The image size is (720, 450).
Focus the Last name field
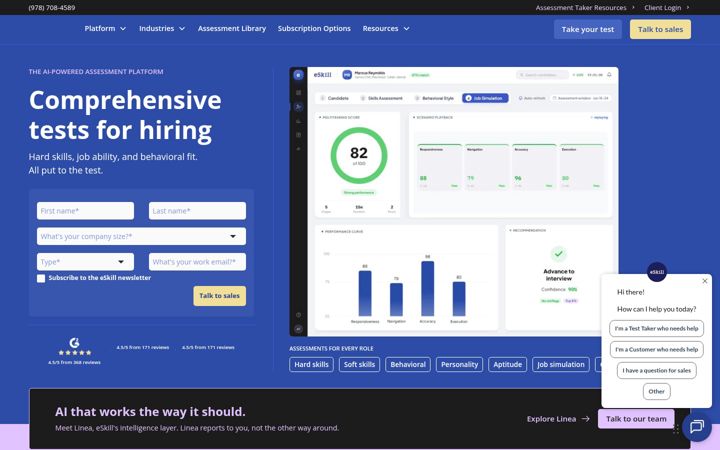197,211
